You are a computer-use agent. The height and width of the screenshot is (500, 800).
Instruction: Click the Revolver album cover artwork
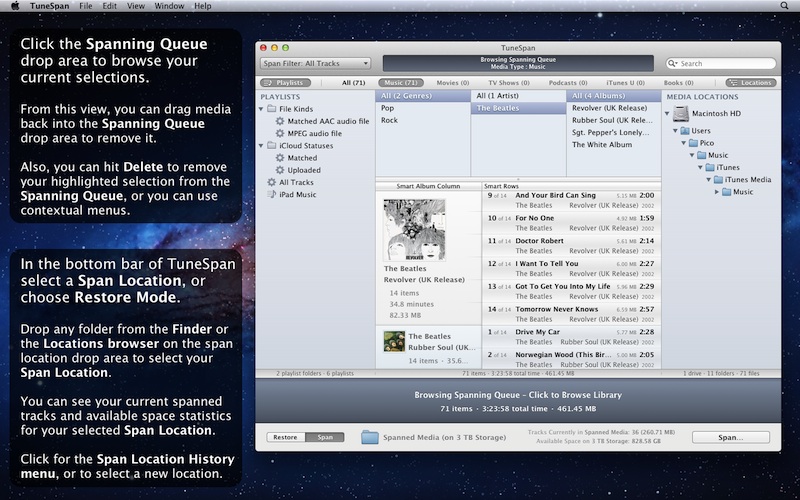pyautogui.click(x=414, y=228)
